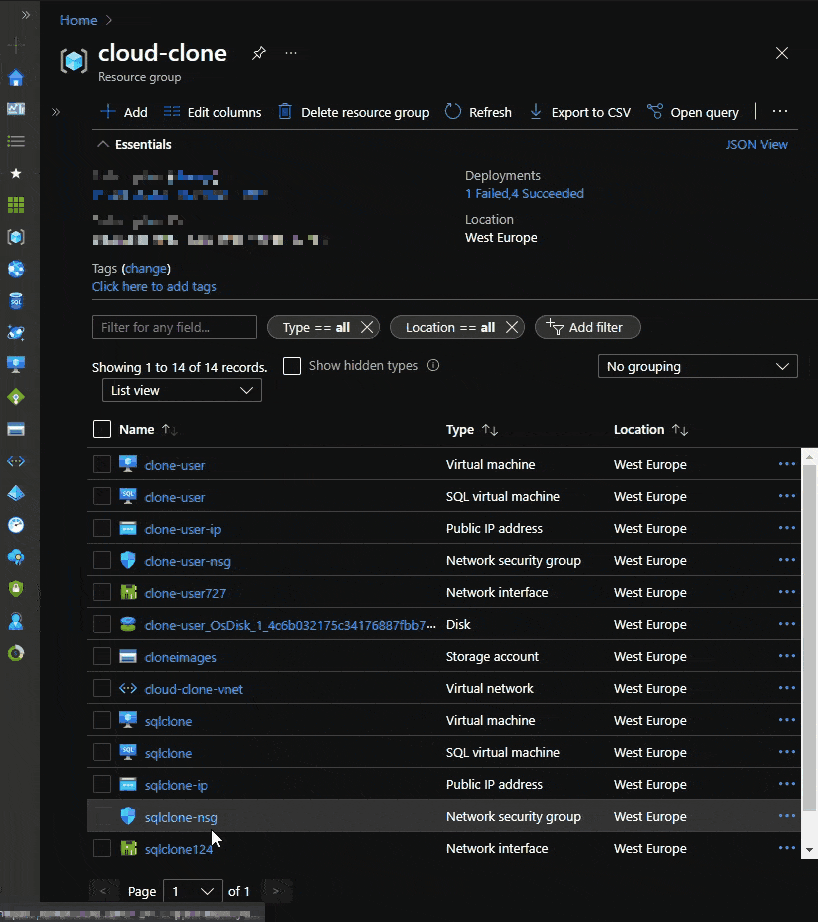Open Virtual networks icon in sidebar
Screen dimensions: 818x922
point(16,461)
